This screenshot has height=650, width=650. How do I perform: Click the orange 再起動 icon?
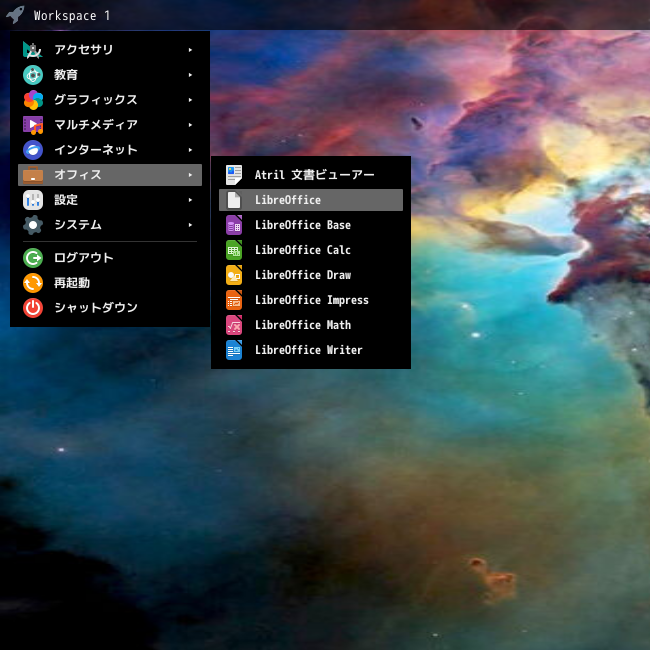click(33, 283)
